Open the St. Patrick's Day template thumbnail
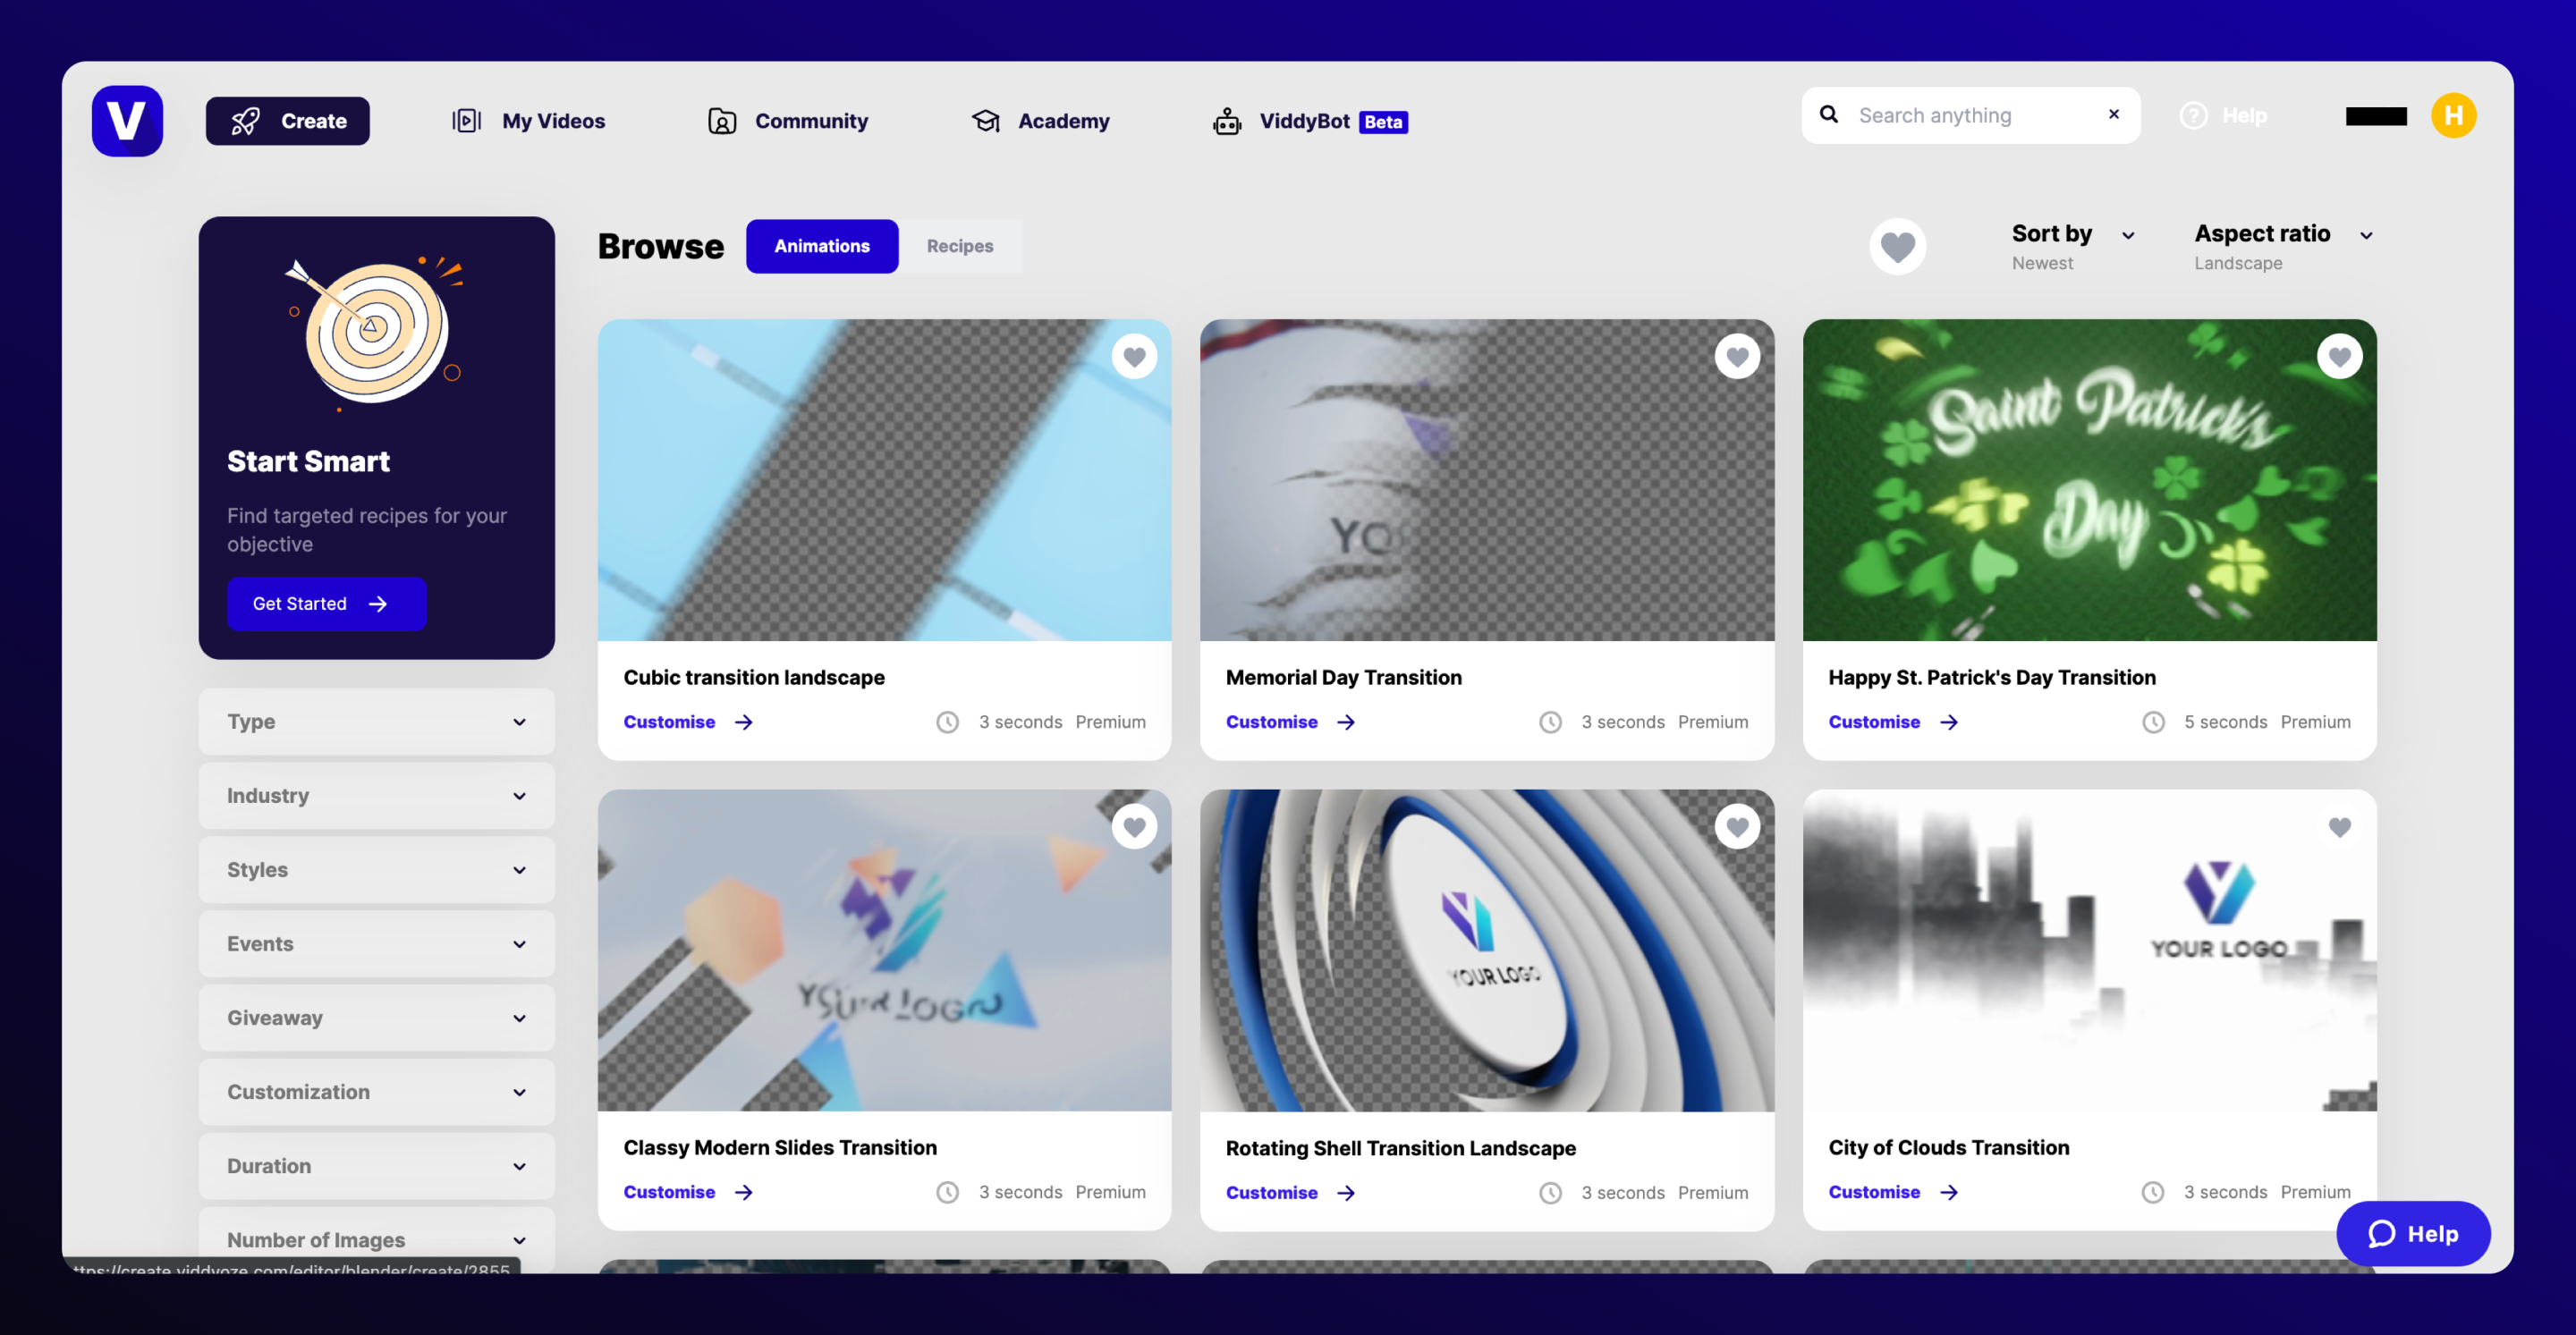This screenshot has width=2576, height=1335. (2089, 480)
